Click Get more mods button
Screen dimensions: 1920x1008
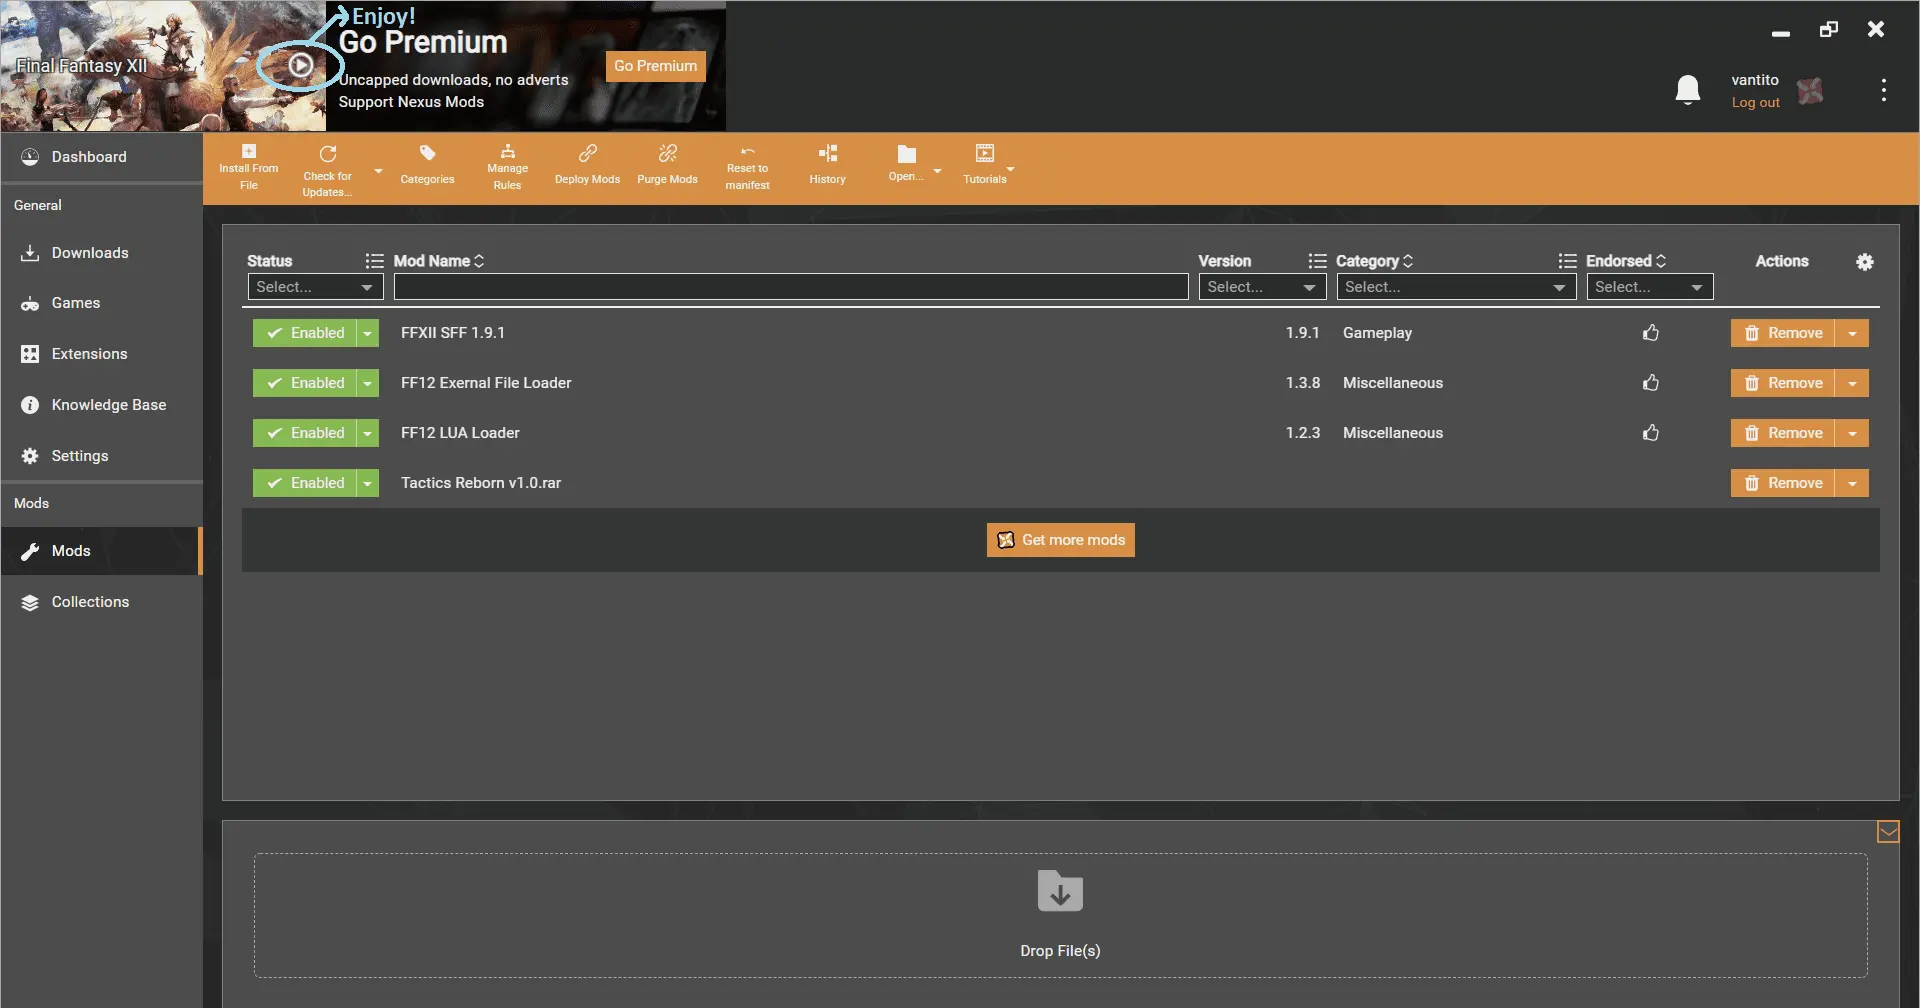click(1060, 540)
